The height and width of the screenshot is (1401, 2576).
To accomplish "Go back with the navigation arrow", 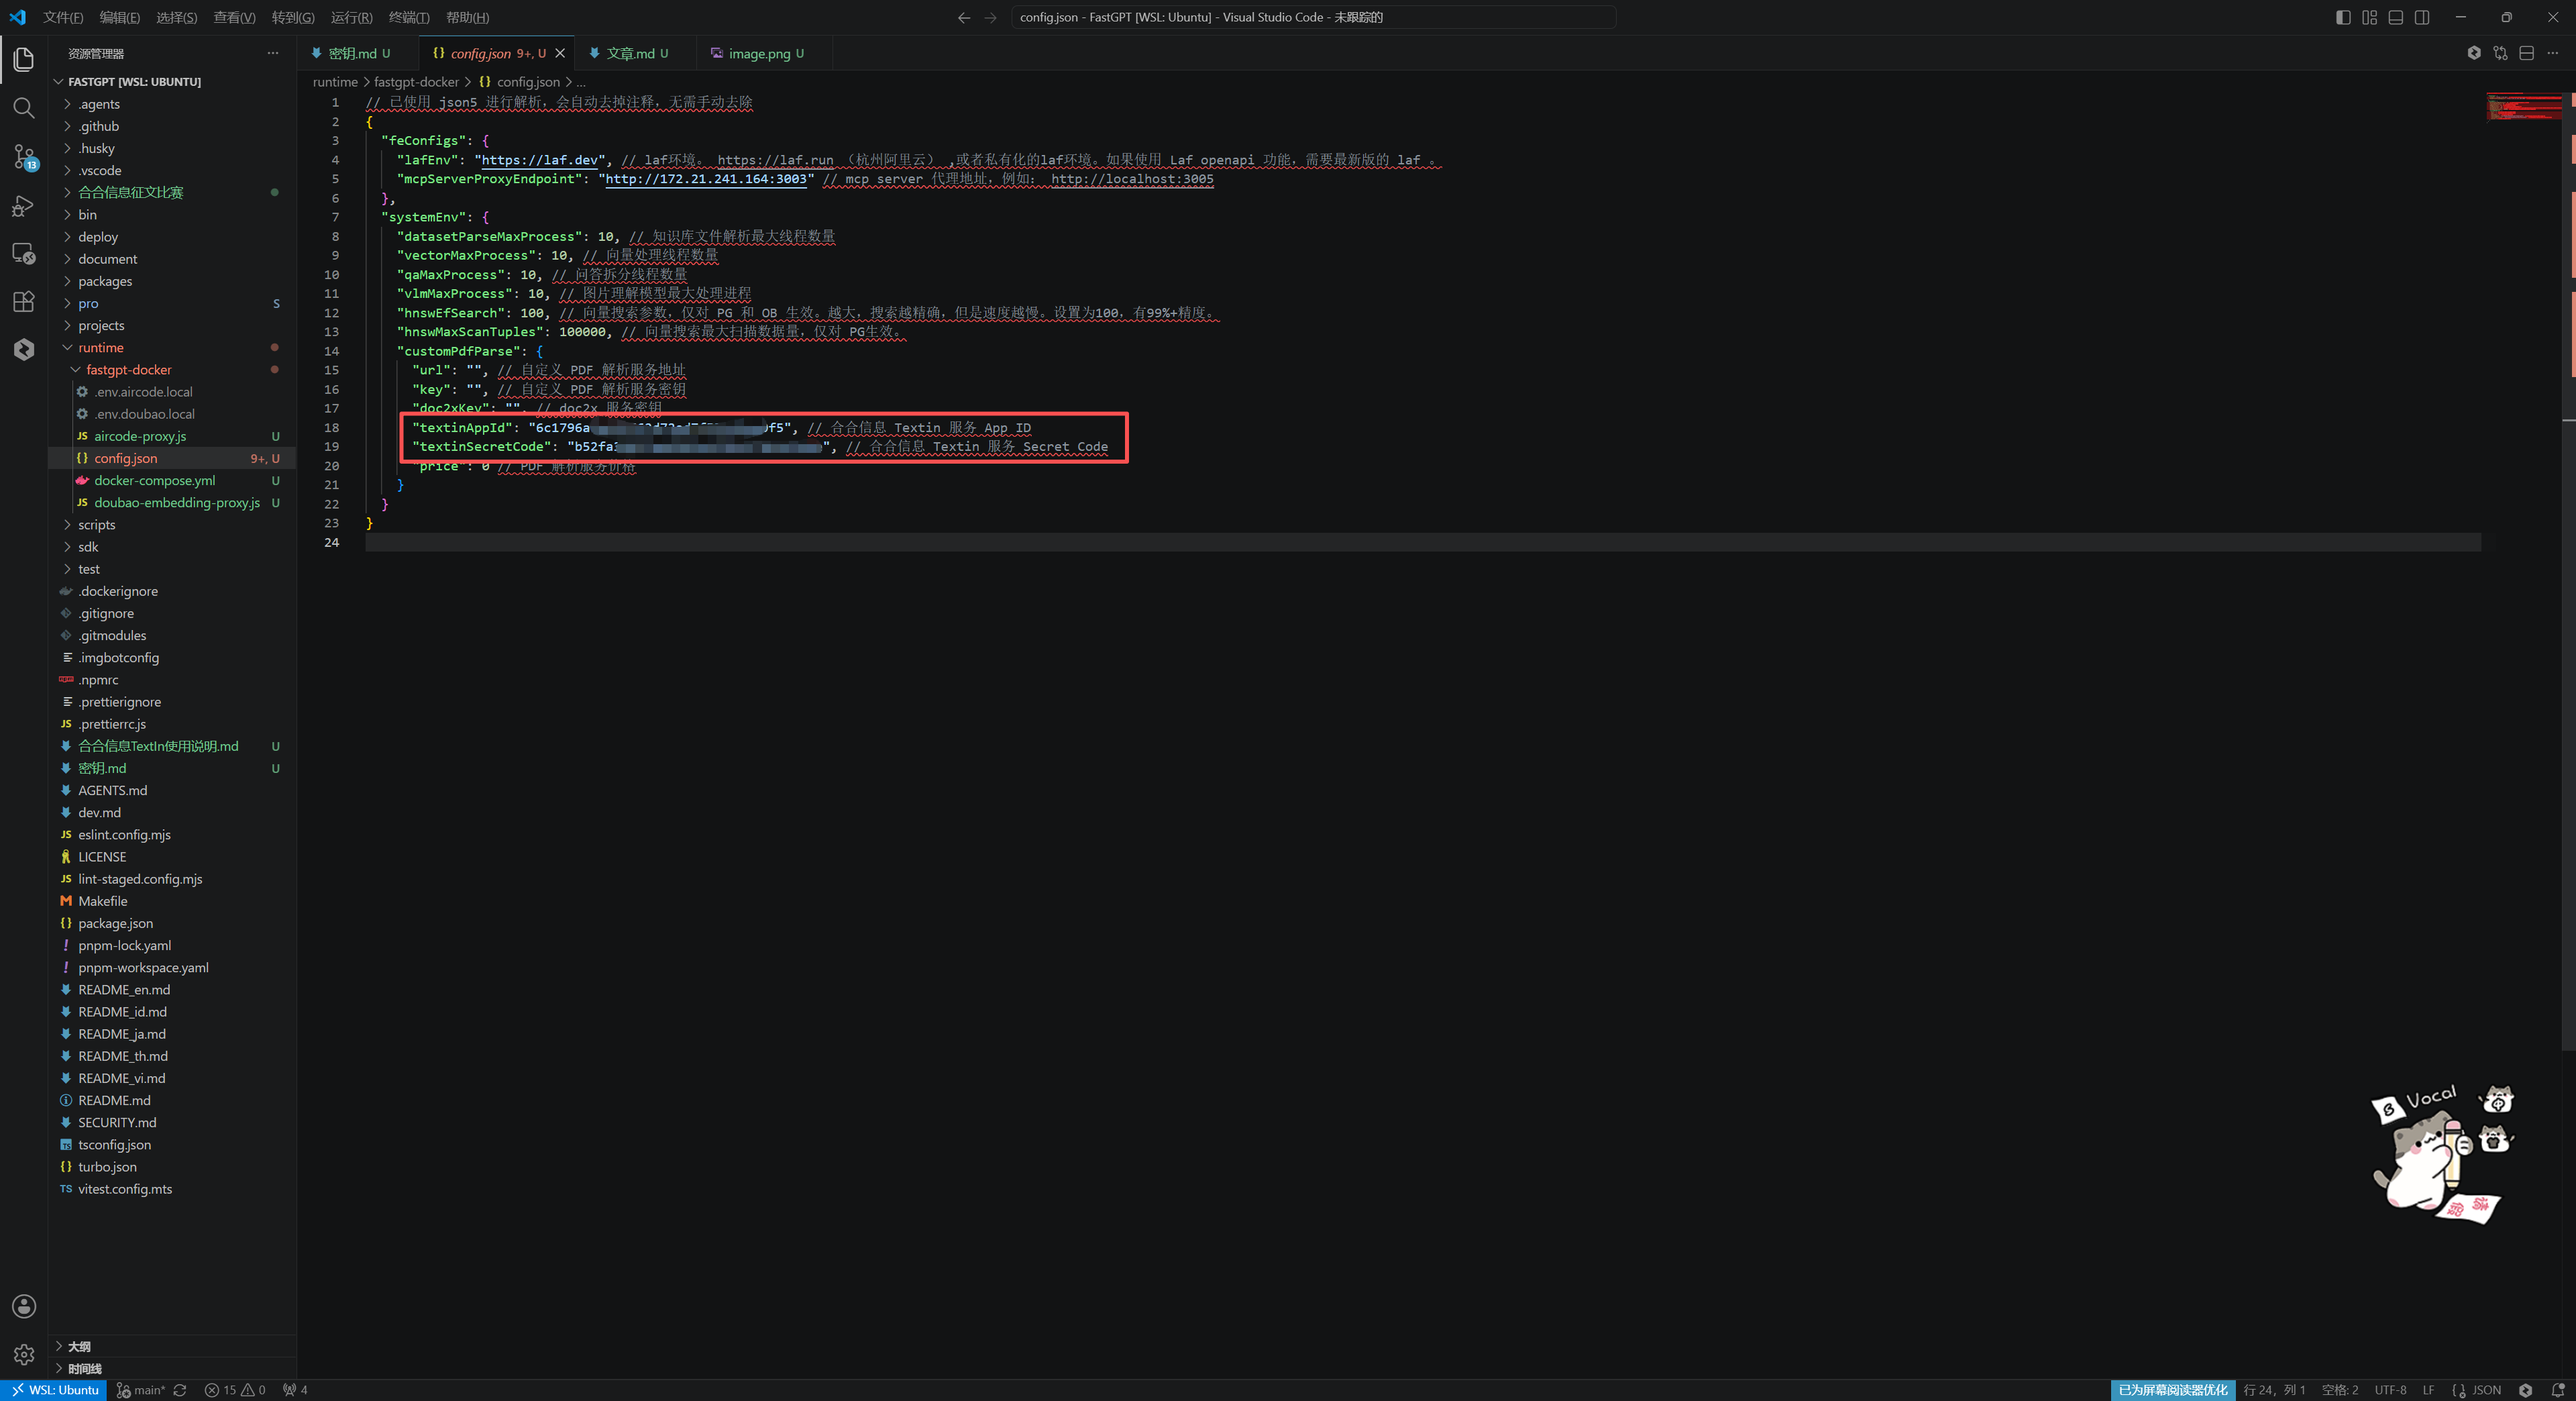I will click(x=964, y=17).
